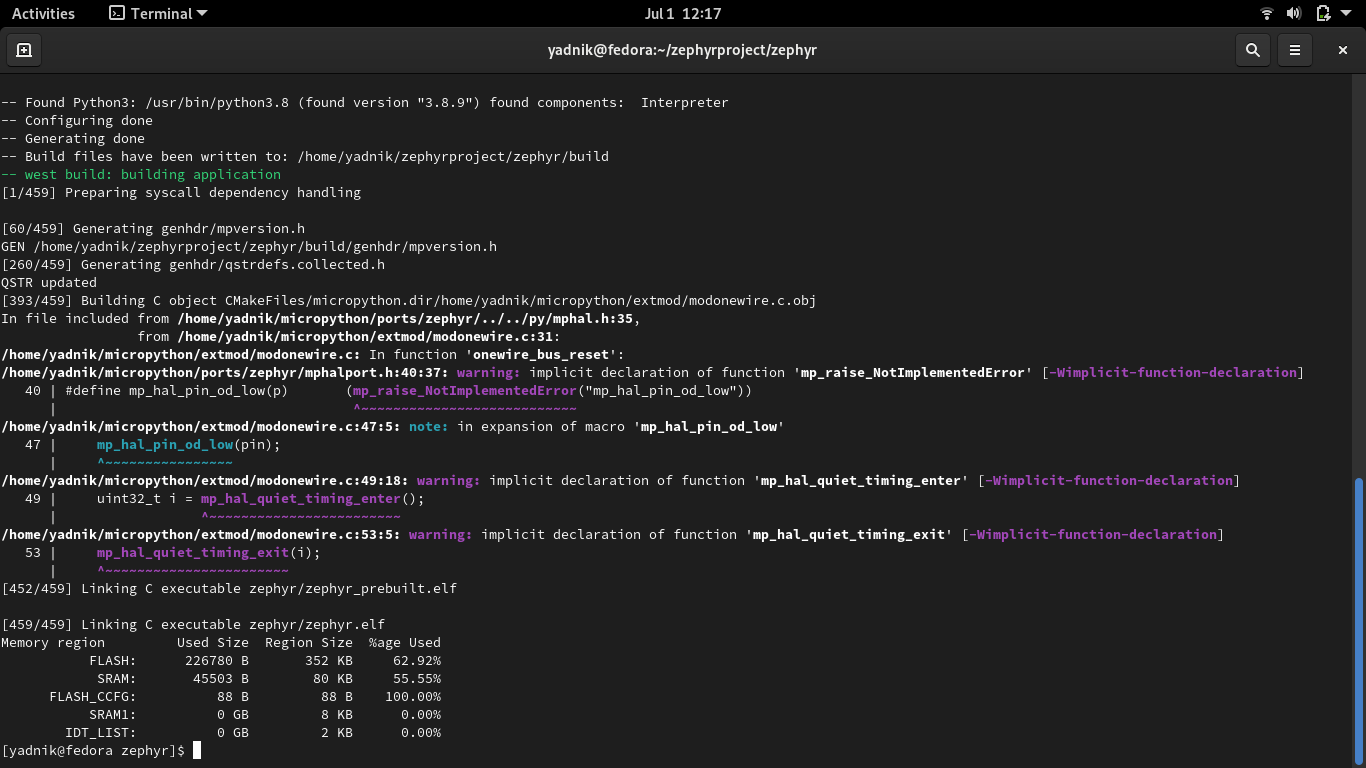
Task: Click the 'Used Size' column header
Action: pyautogui.click(x=213, y=642)
